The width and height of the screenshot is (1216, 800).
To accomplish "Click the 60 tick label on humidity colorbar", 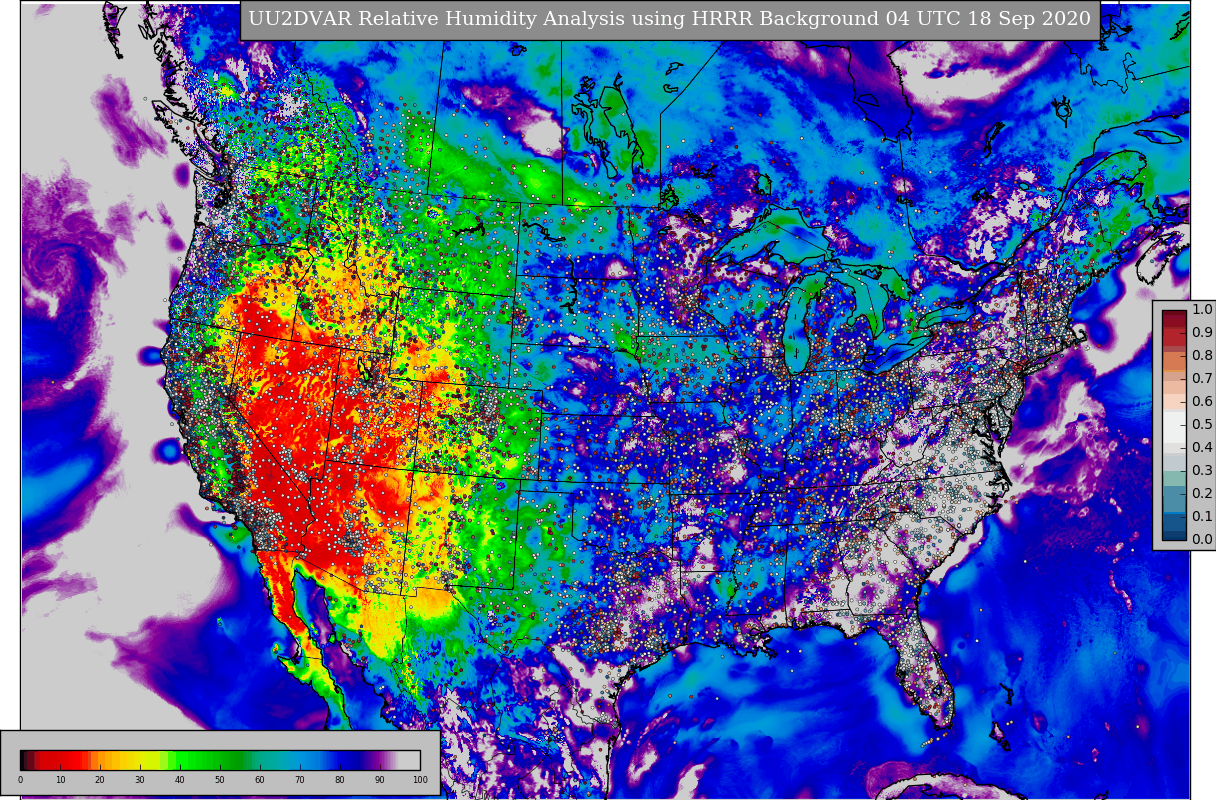I will 260,780.
